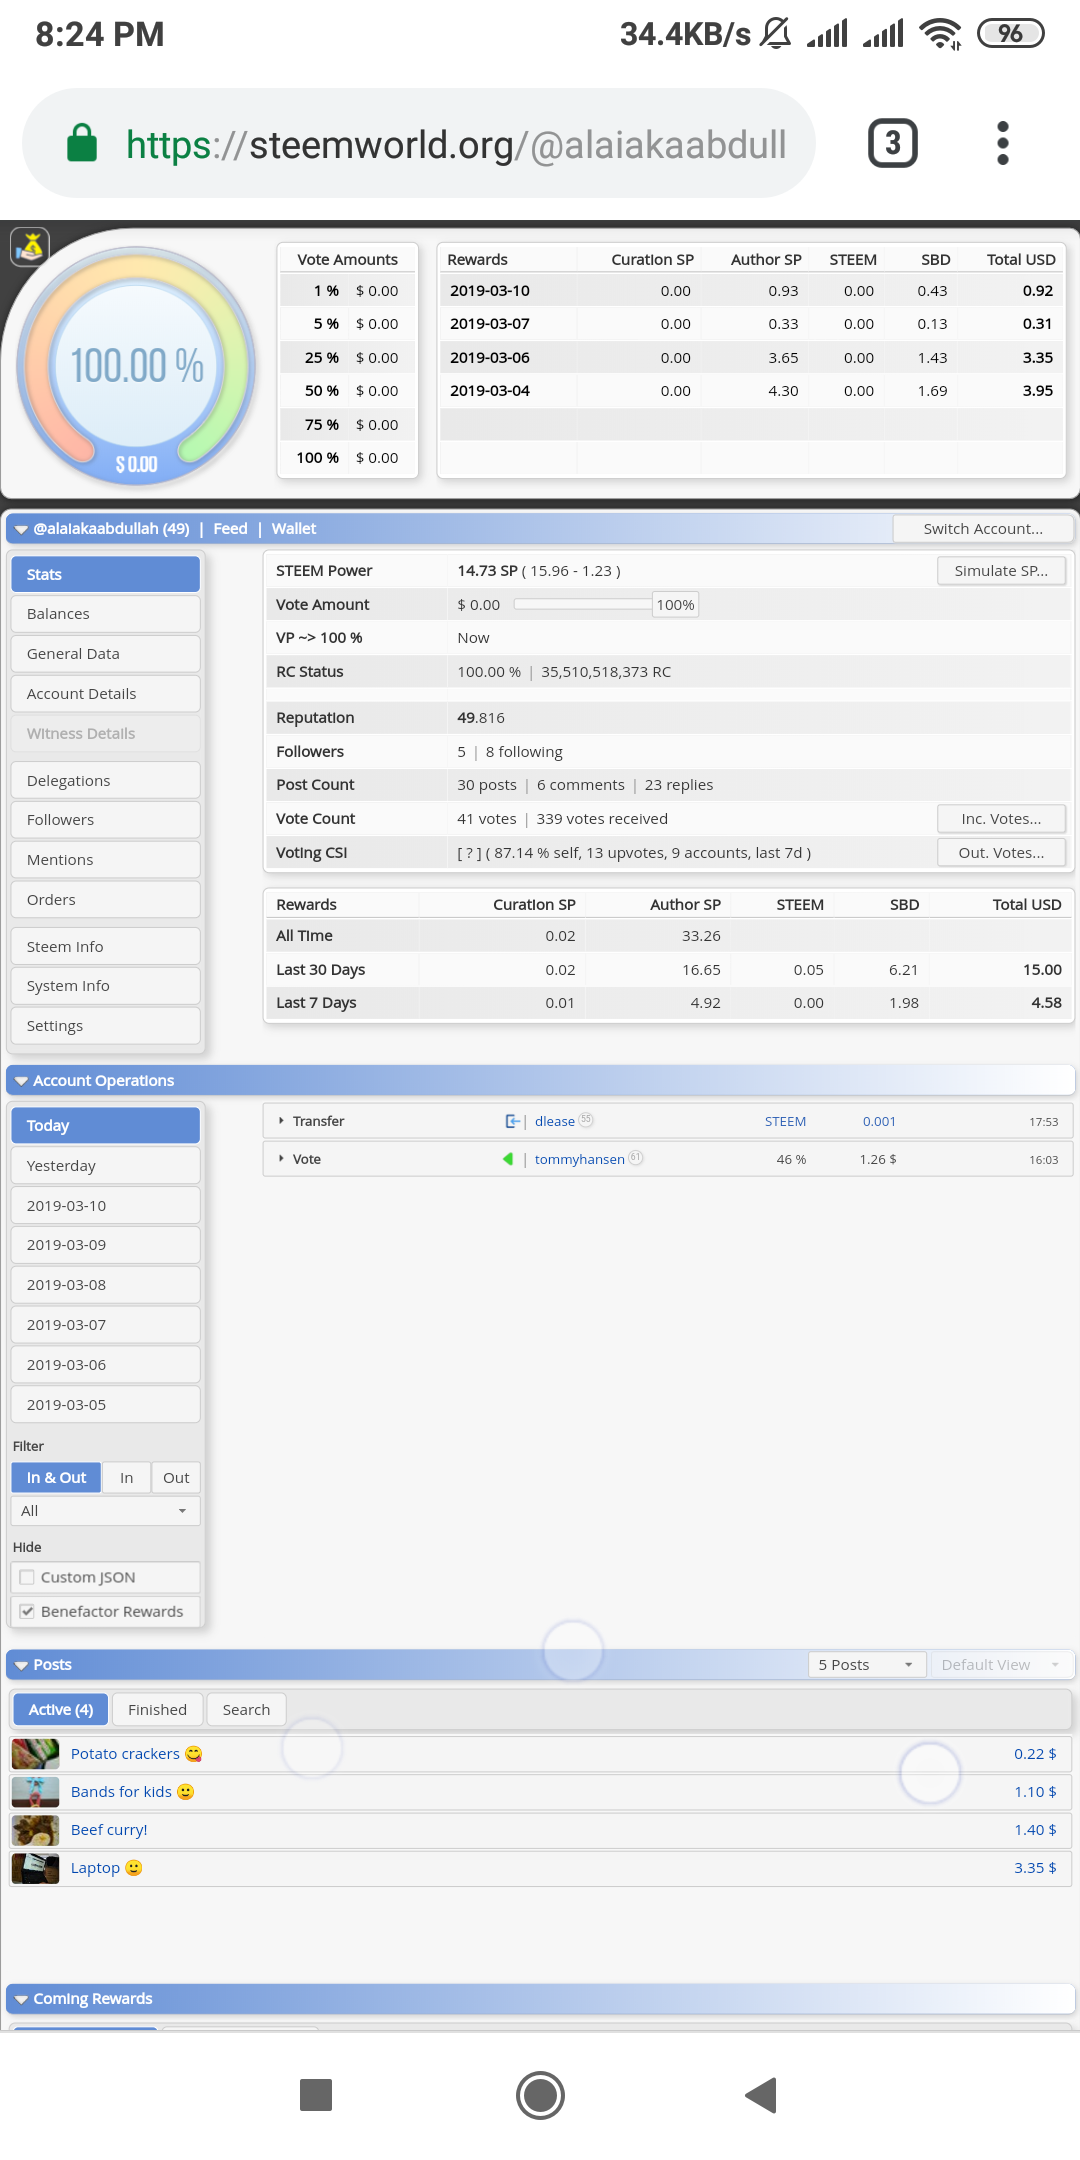Select the Out filter option
The height and width of the screenshot is (2160, 1080).
[176, 1477]
